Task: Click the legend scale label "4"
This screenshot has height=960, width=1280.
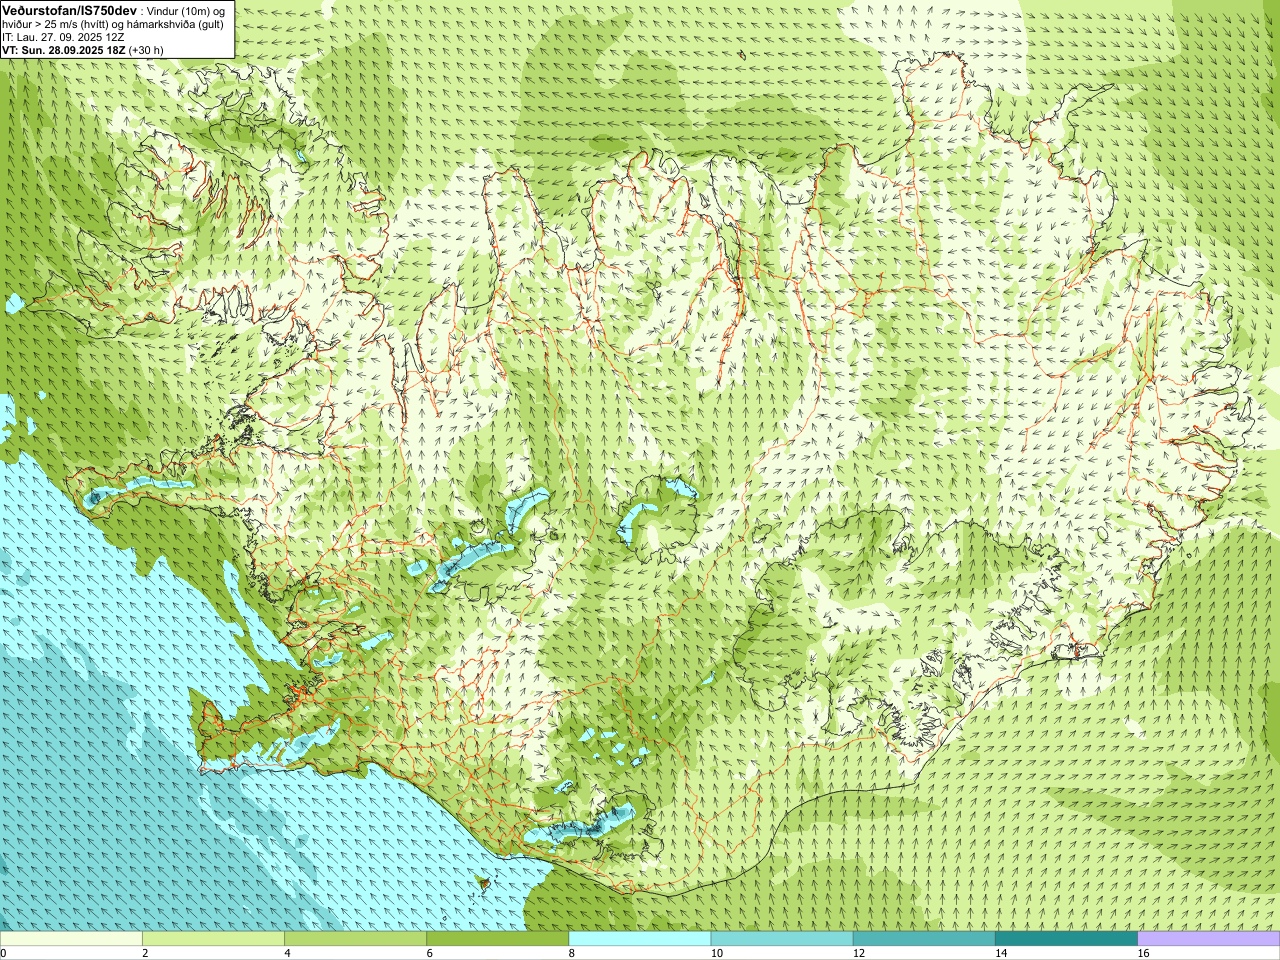Action: coord(287,954)
